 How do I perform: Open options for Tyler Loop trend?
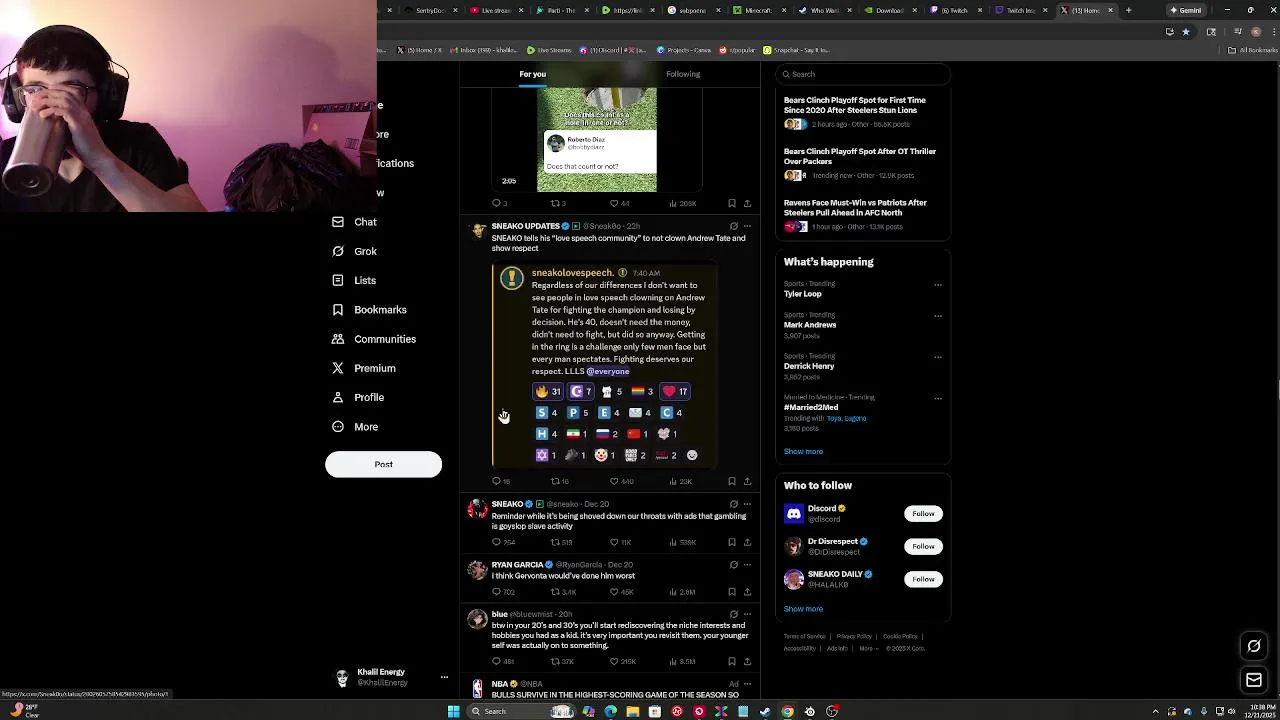[938, 285]
